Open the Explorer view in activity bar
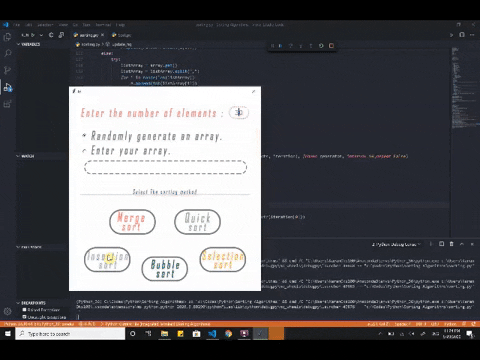This screenshot has width=480, height=360. pos(7,37)
